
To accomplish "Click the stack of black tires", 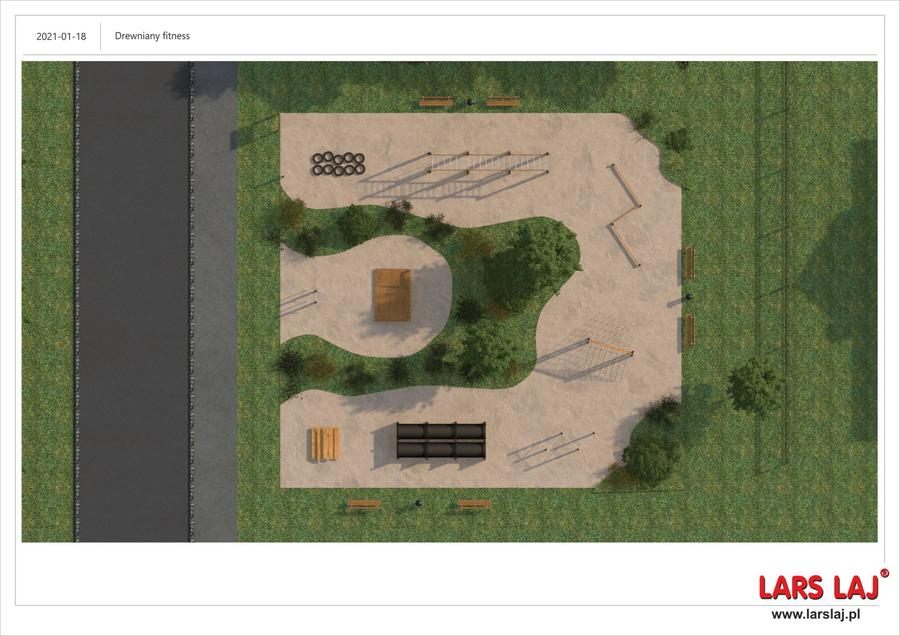I will (337, 164).
